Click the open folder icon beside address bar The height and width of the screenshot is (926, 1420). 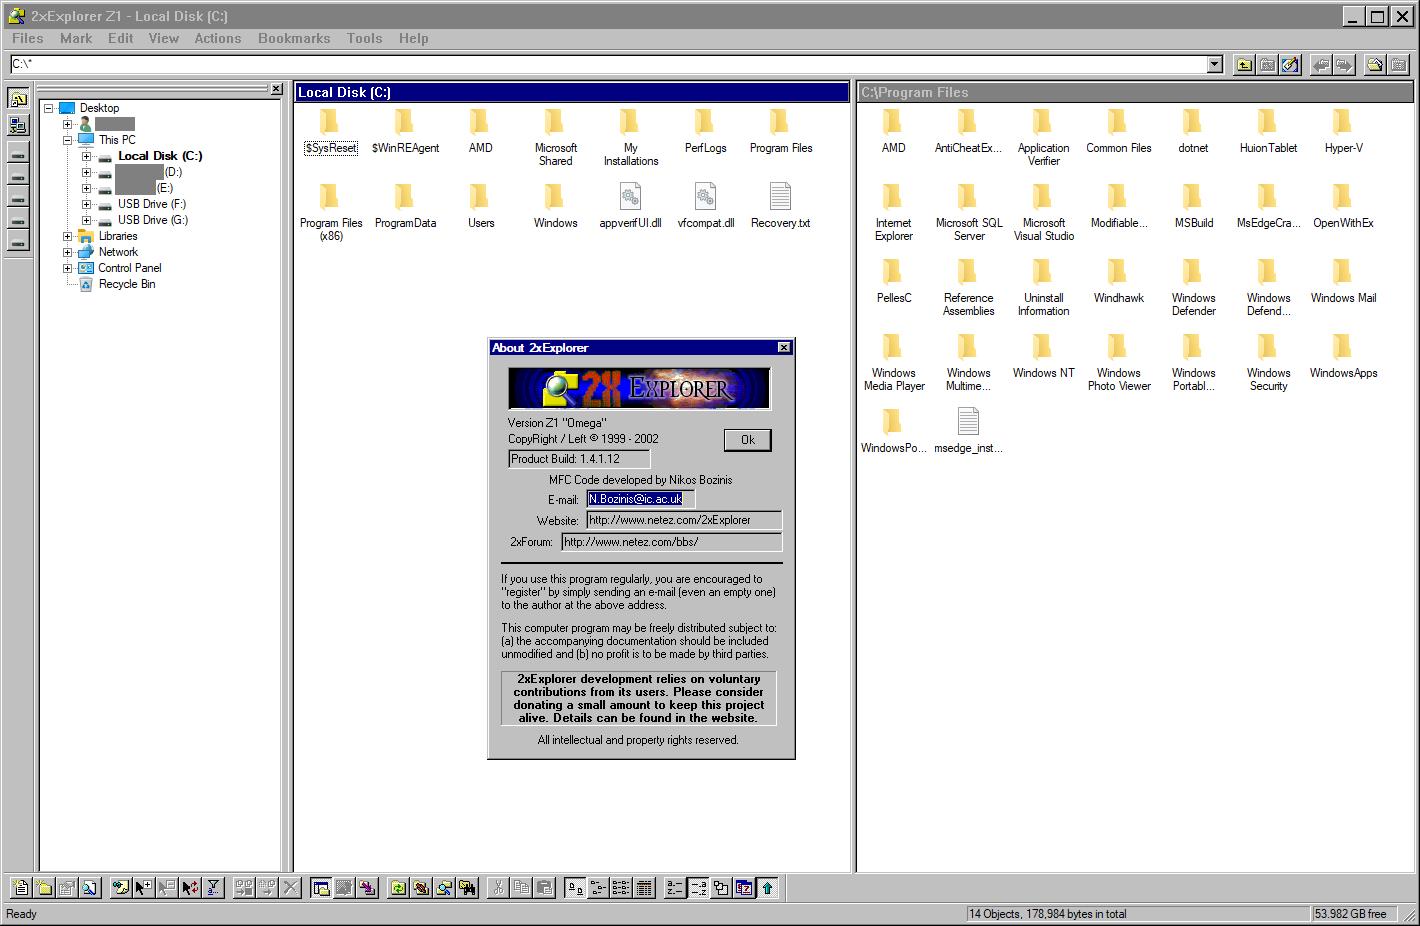point(1375,65)
